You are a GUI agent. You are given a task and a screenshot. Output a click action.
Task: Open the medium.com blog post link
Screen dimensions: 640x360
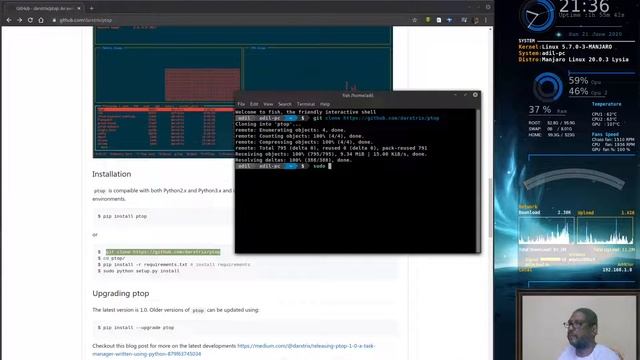[x=233, y=350]
